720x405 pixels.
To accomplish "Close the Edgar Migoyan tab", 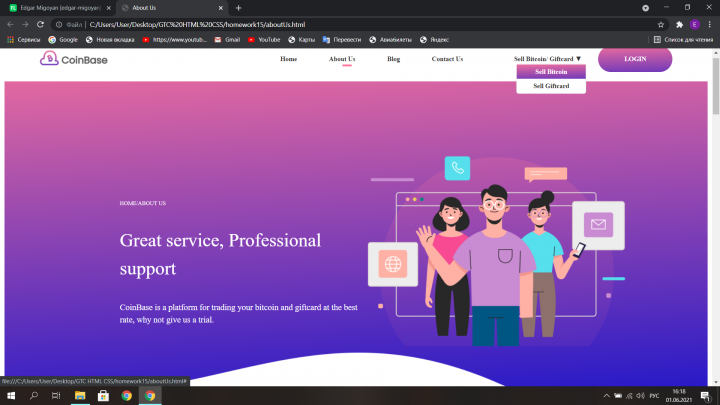I will 108,8.
